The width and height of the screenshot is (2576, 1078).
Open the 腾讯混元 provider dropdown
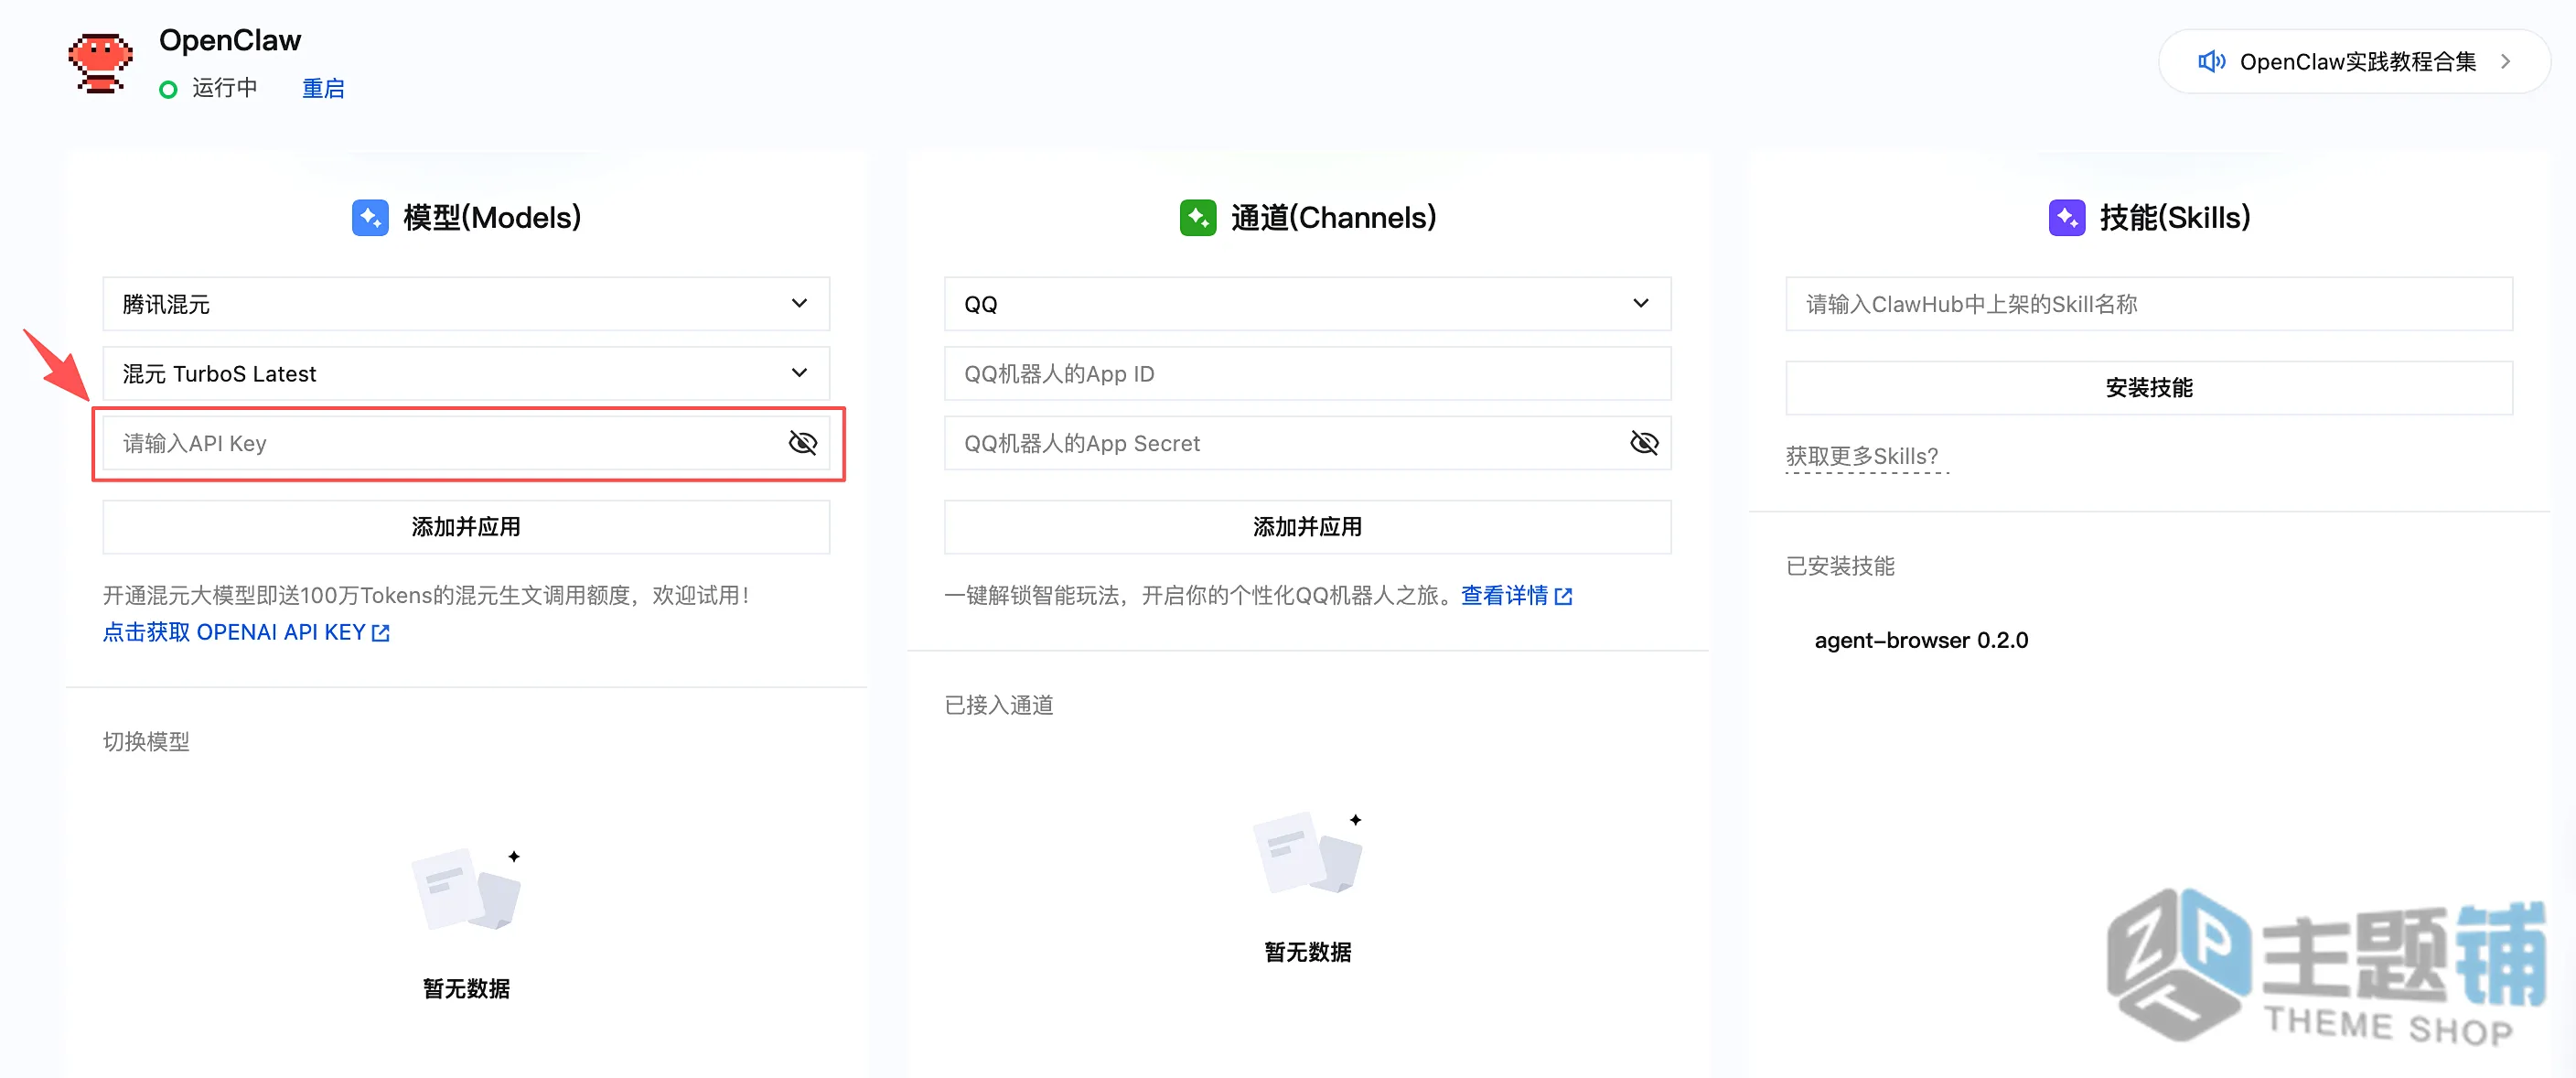point(466,304)
